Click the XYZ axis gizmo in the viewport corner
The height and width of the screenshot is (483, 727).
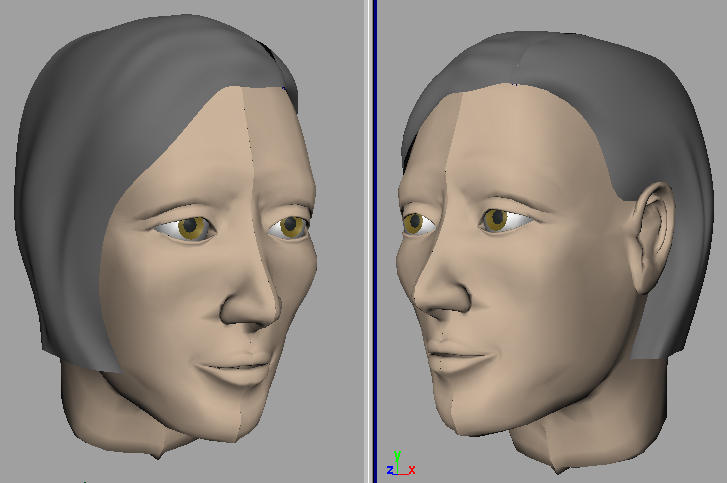pyautogui.click(x=398, y=464)
